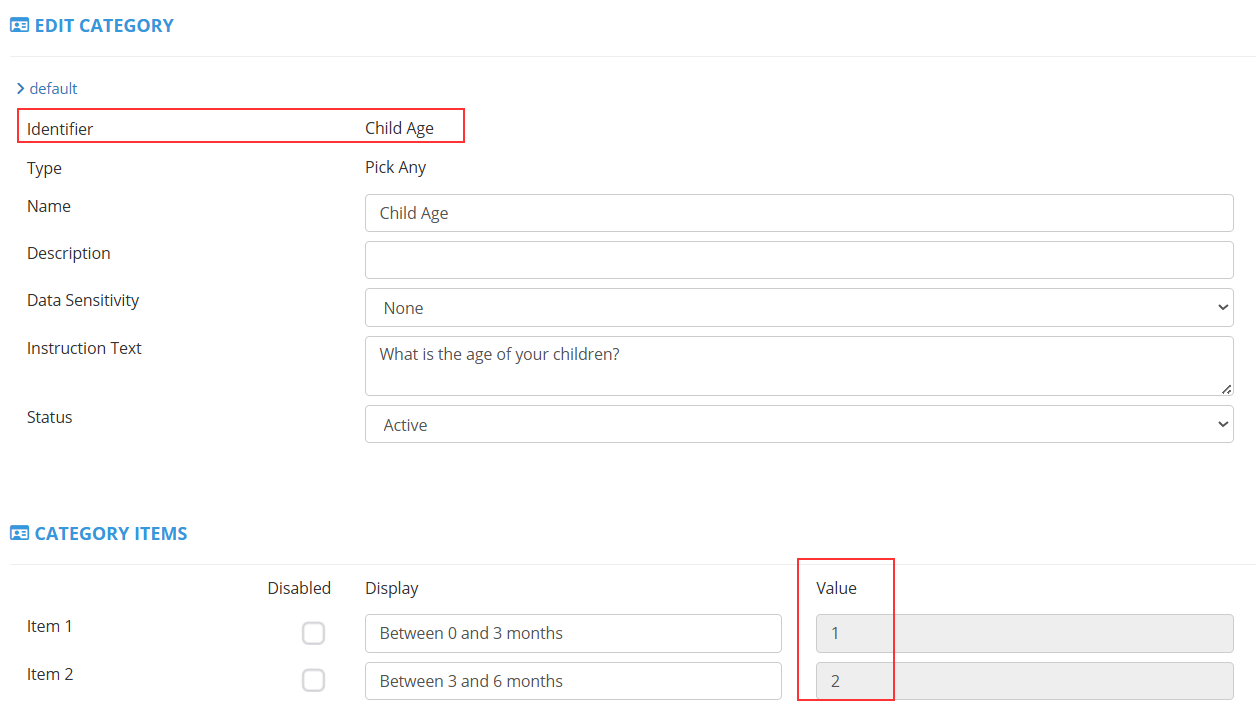Image resolution: width=1256 pixels, height=708 pixels.
Task: Click the Item 2 Value field
Action: coord(1024,681)
